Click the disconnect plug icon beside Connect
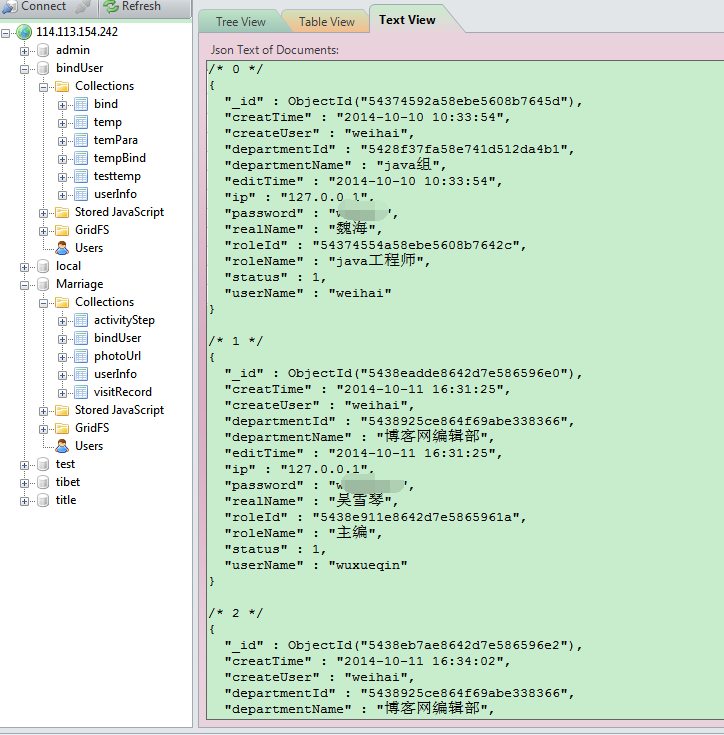The width and height of the screenshot is (724, 735). pyautogui.click(x=82, y=7)
